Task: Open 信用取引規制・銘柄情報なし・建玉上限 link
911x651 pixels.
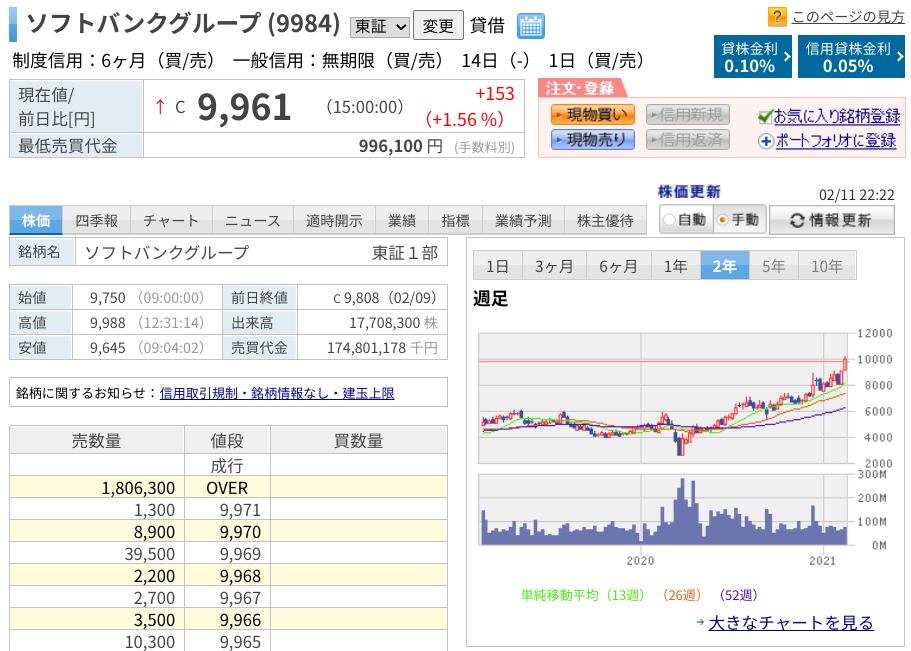Action: [x=277, y=394]
